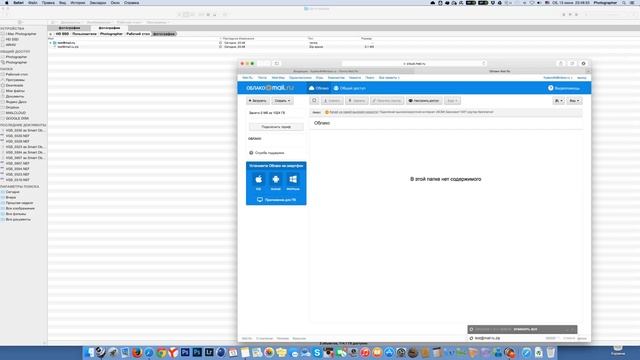Screen dimensions: 640x360
Task: Open the Вид view dropdown
Action: point(574,100)
